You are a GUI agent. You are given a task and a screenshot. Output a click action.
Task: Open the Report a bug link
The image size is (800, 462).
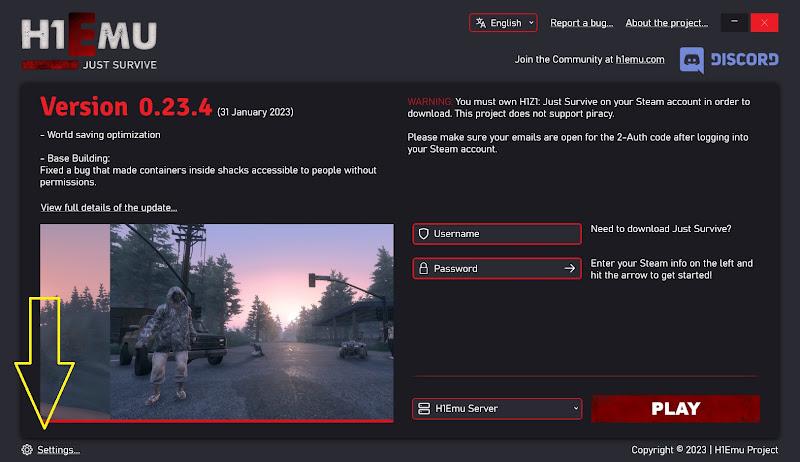click(x=581, y=23)
